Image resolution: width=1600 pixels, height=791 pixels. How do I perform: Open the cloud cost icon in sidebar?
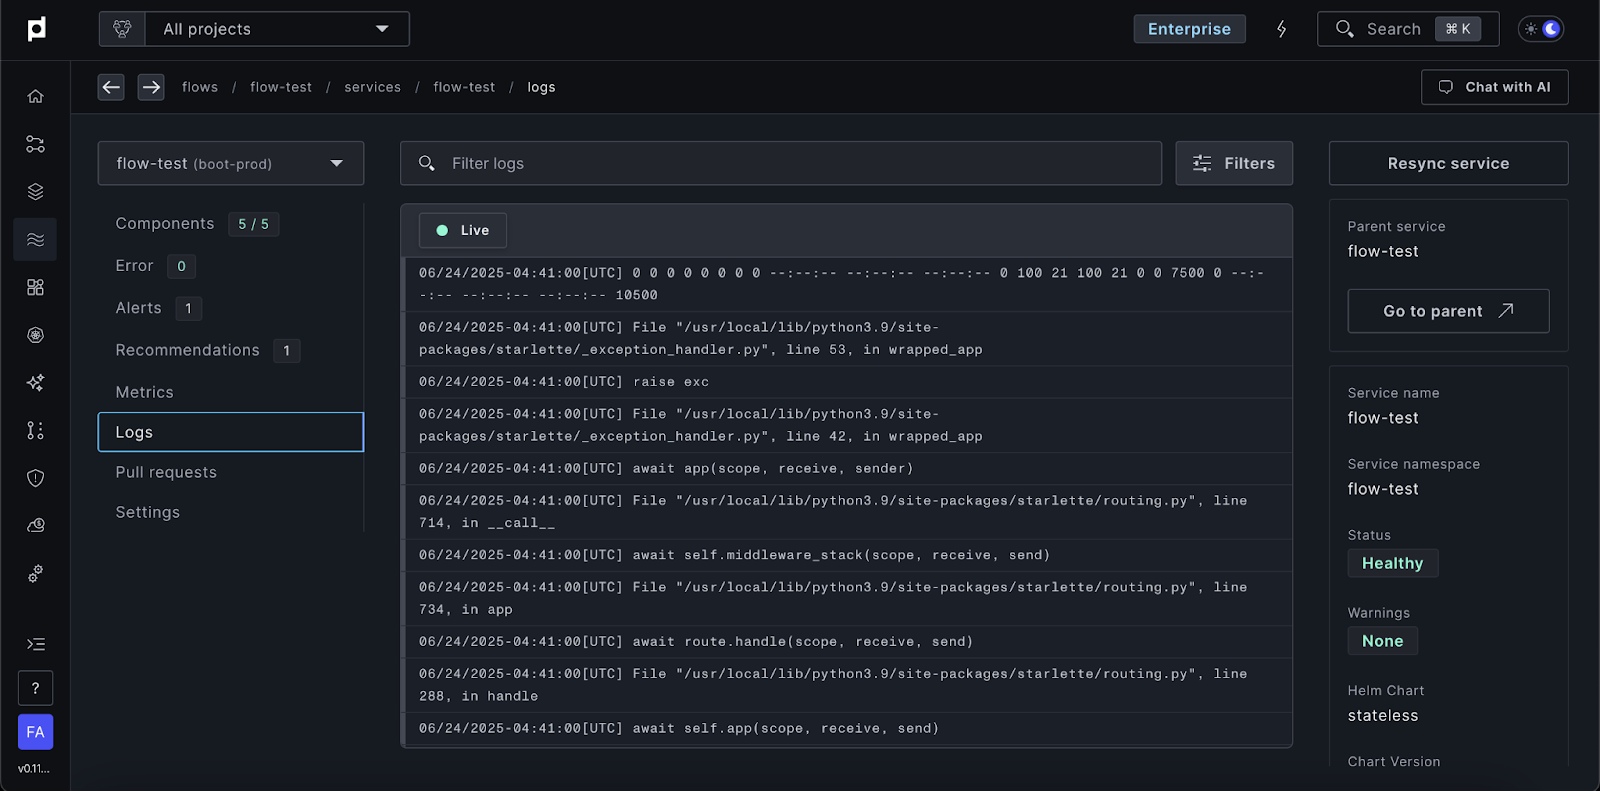[x=35, y=526]
